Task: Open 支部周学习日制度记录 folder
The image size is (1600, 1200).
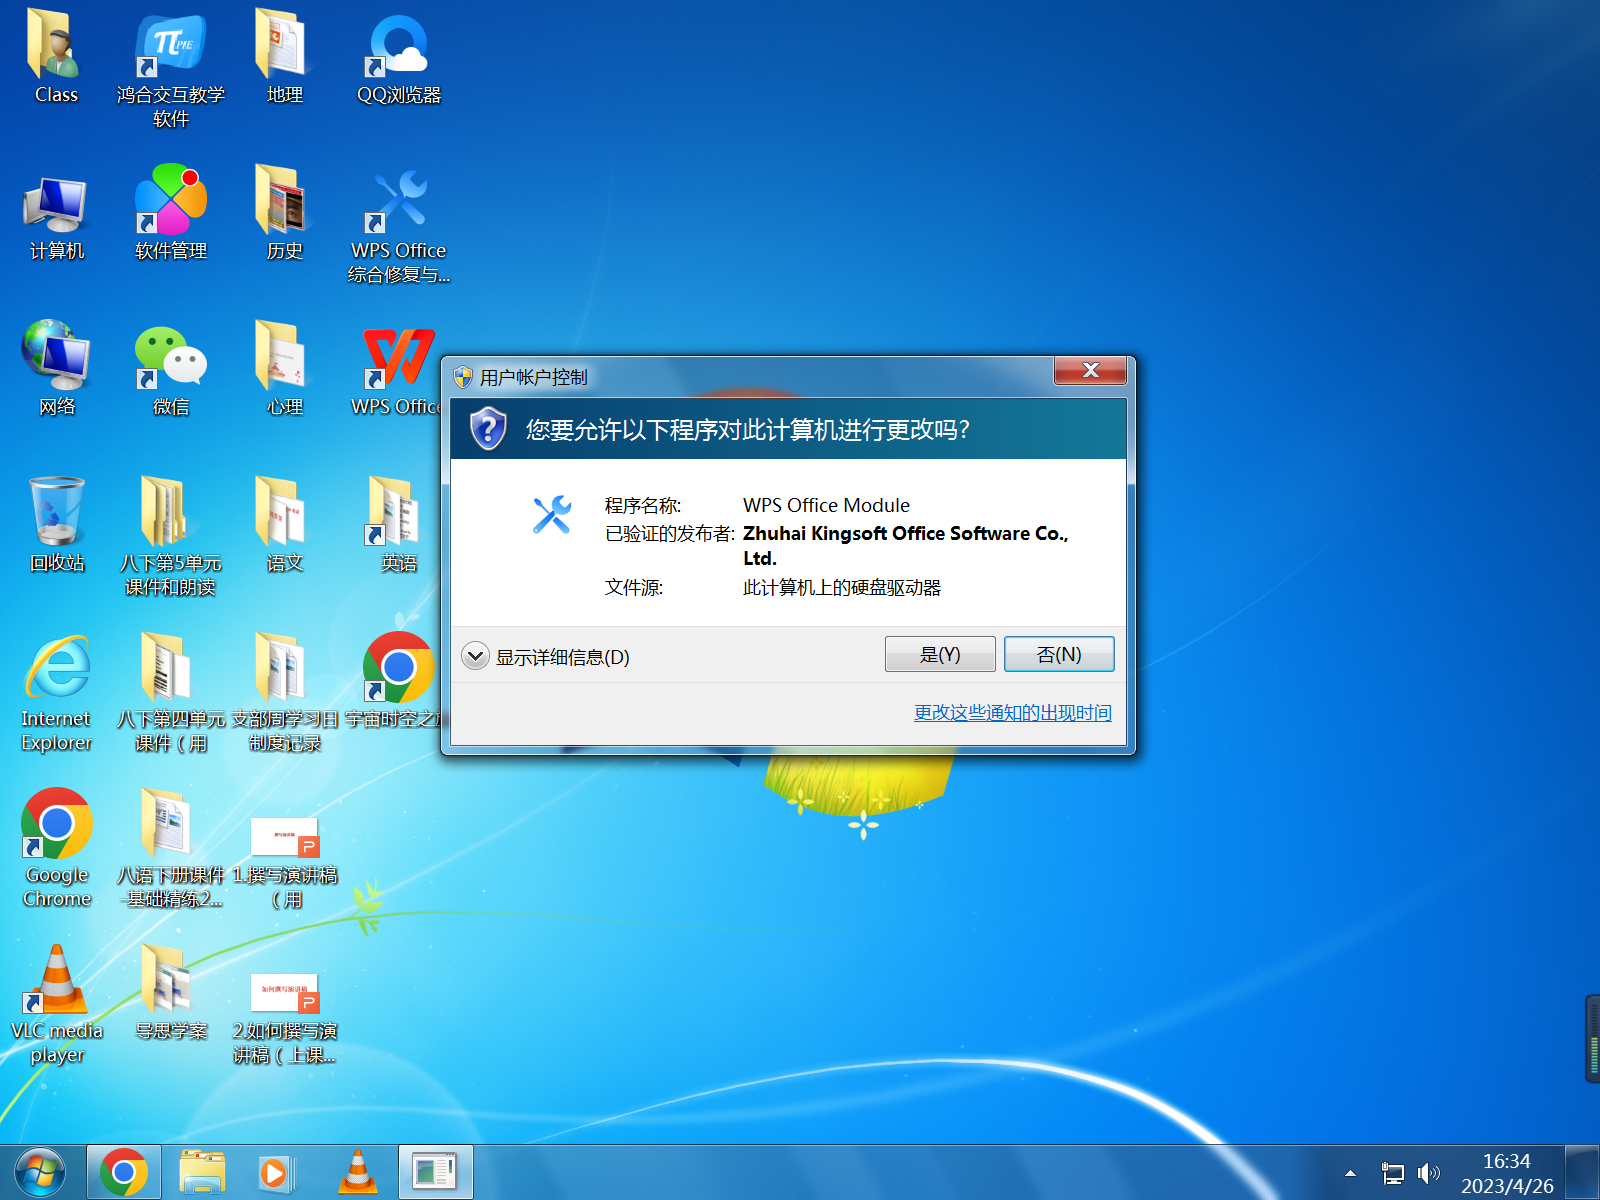Action: [284, 692]
